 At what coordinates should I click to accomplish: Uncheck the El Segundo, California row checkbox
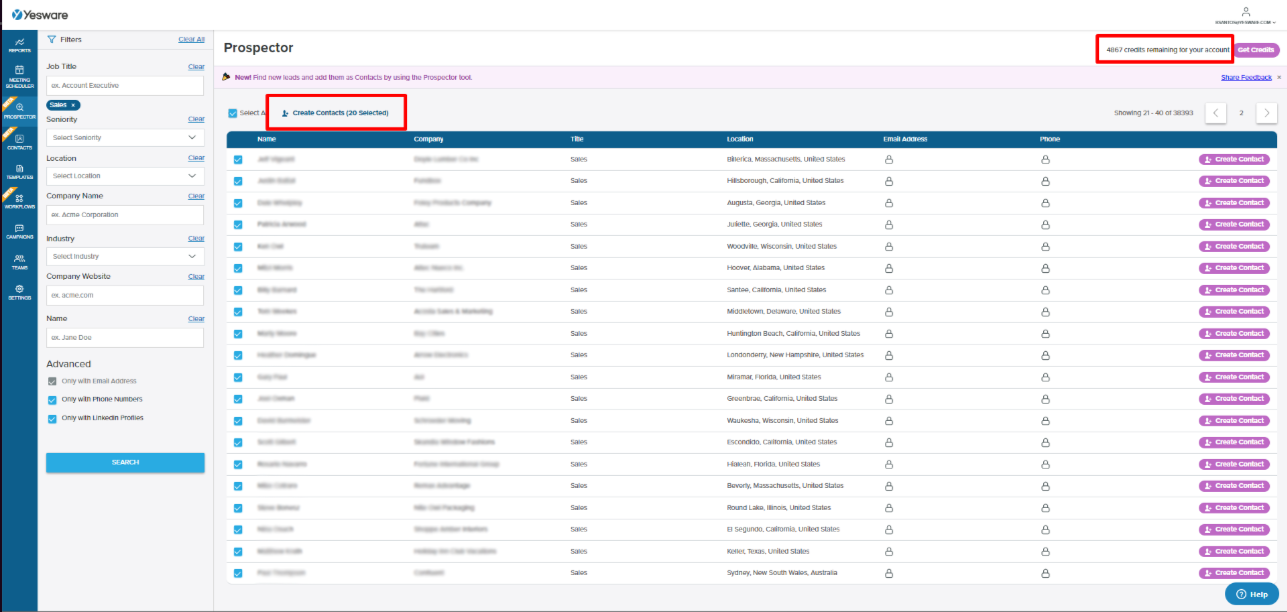[x=238, y=529]
